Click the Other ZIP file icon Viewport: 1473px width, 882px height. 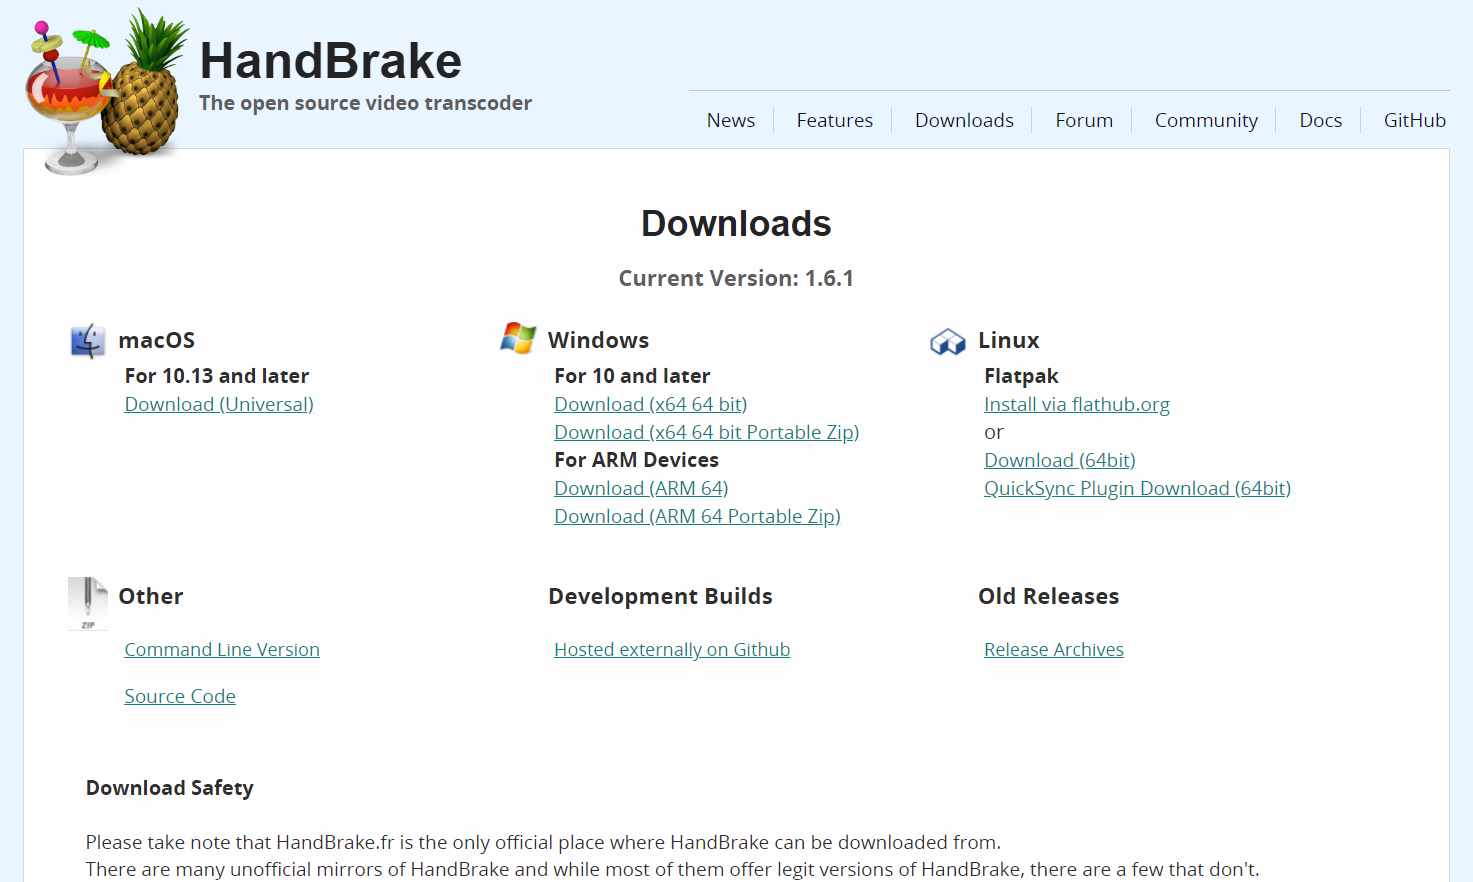point(88,603)
